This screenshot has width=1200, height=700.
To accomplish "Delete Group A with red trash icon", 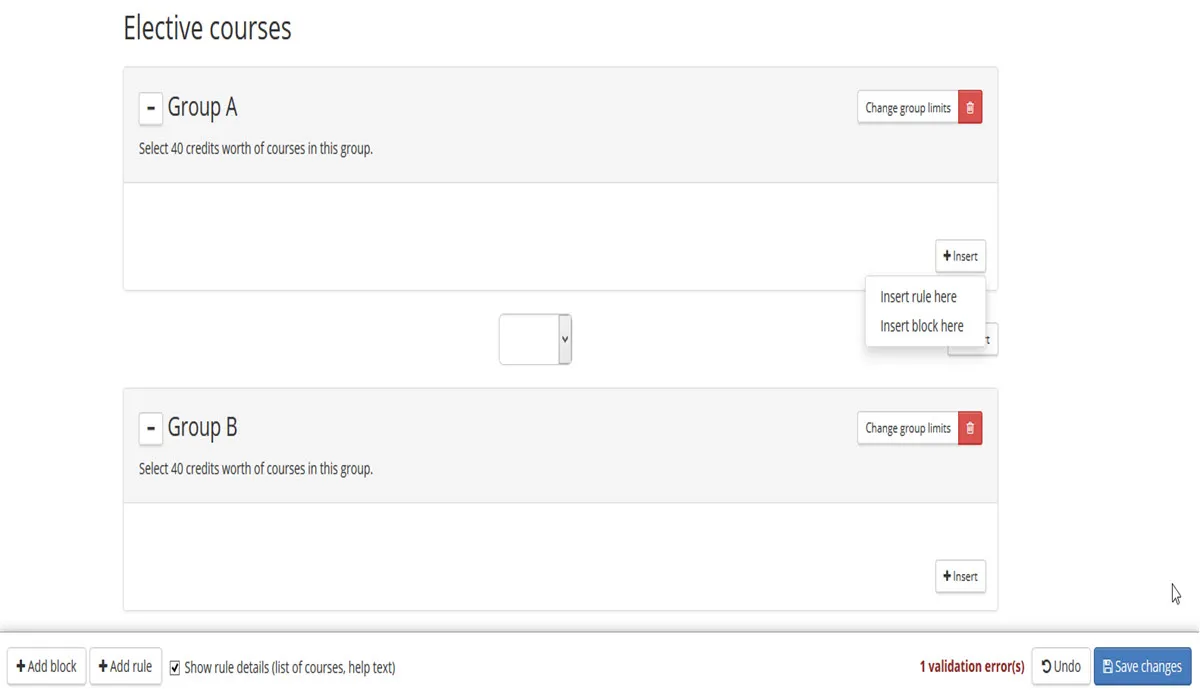I will point(970,108).
